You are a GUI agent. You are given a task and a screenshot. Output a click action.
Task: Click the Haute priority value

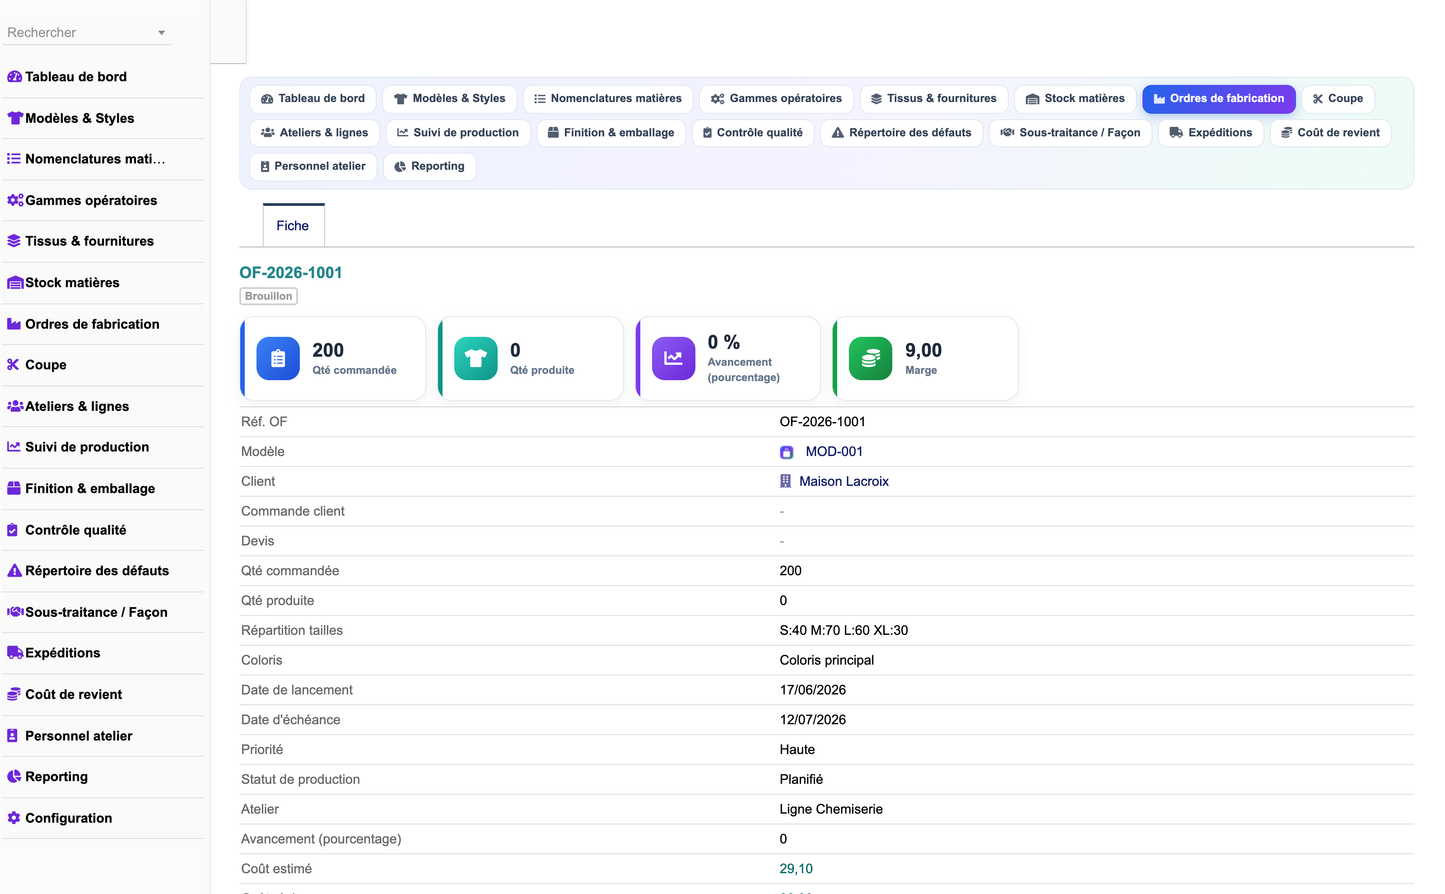click(797, 750)
